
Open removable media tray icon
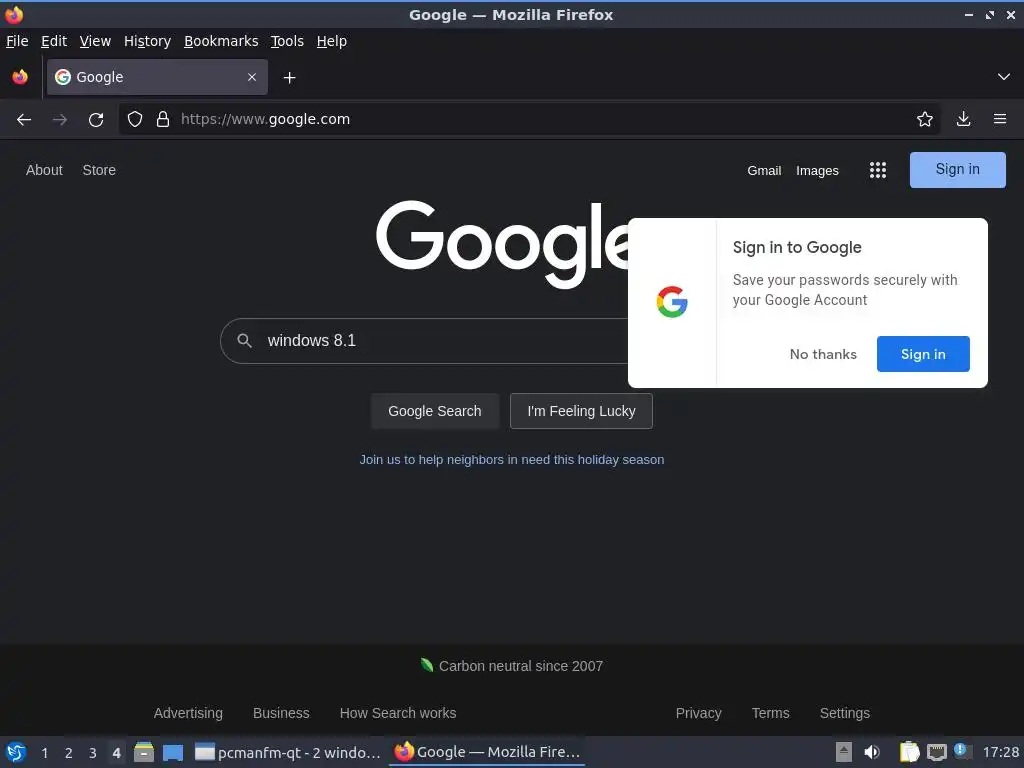[x=844, y=752]
